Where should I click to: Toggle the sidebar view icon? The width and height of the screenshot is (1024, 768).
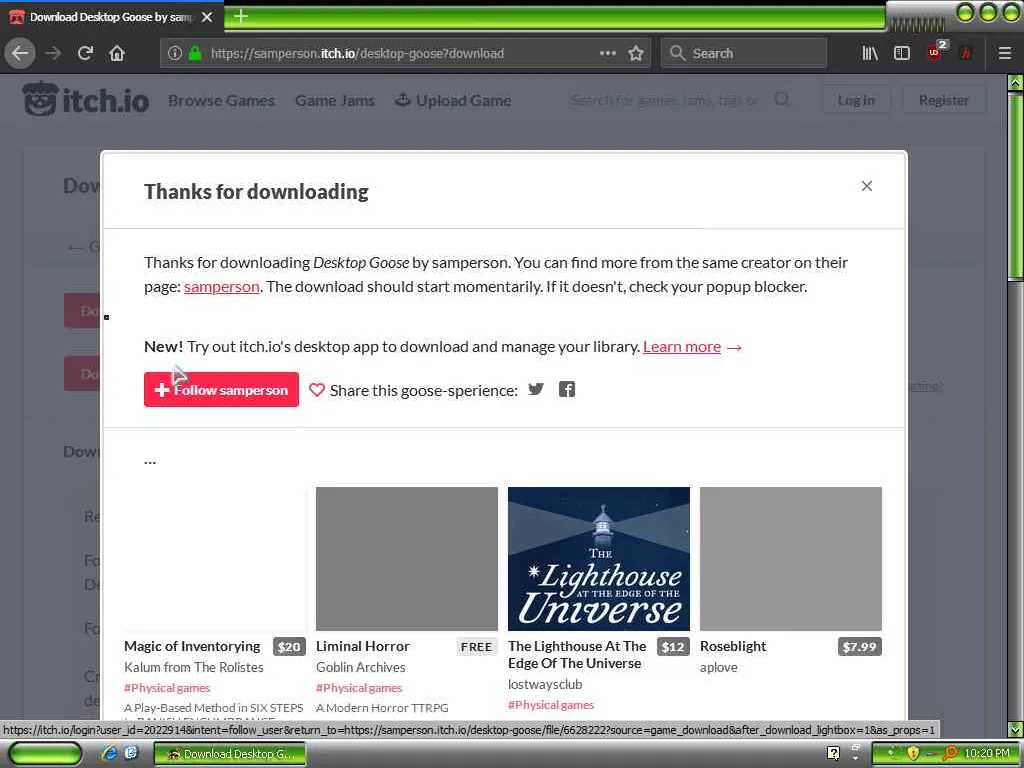902,53
